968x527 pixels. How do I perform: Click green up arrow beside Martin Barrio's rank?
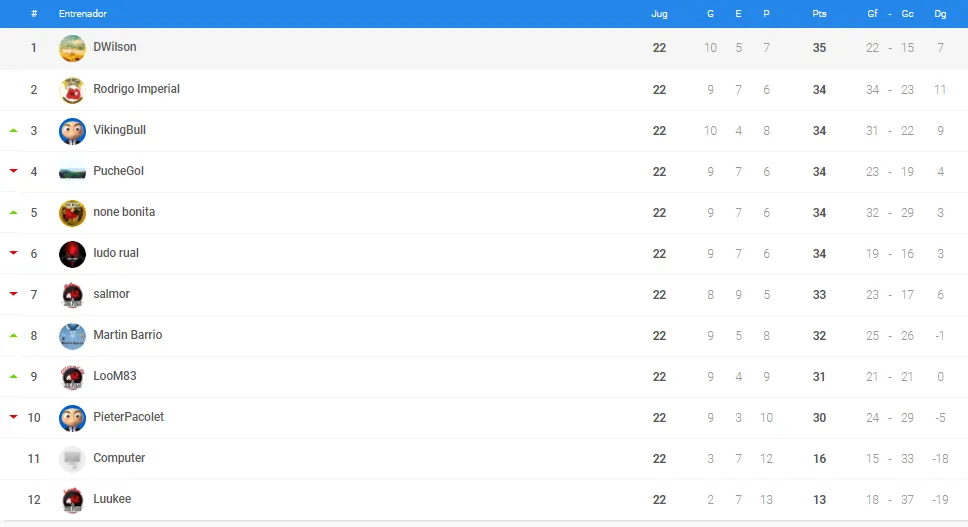pos(14,336)
